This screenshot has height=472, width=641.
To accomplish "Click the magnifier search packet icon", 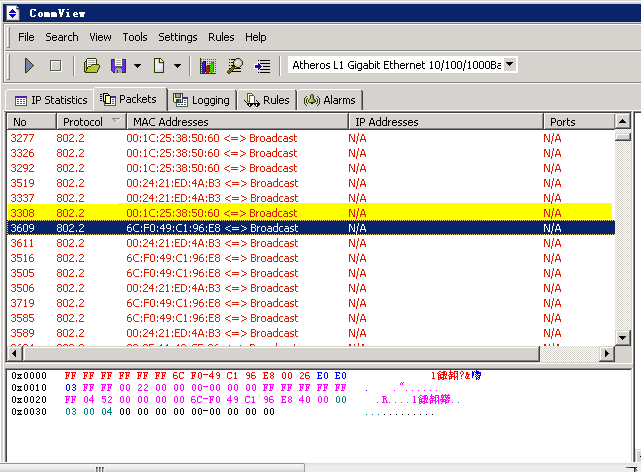I will 235,66.
